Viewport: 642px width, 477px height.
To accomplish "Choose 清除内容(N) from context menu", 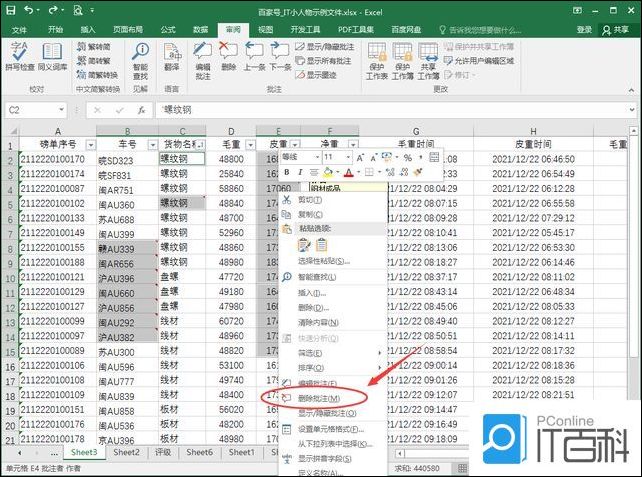I will 332,323.
